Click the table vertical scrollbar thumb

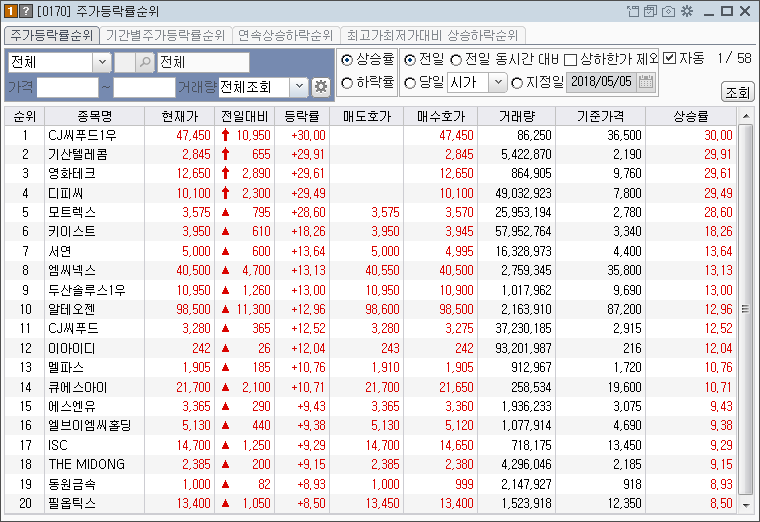[x=745, y=309]
